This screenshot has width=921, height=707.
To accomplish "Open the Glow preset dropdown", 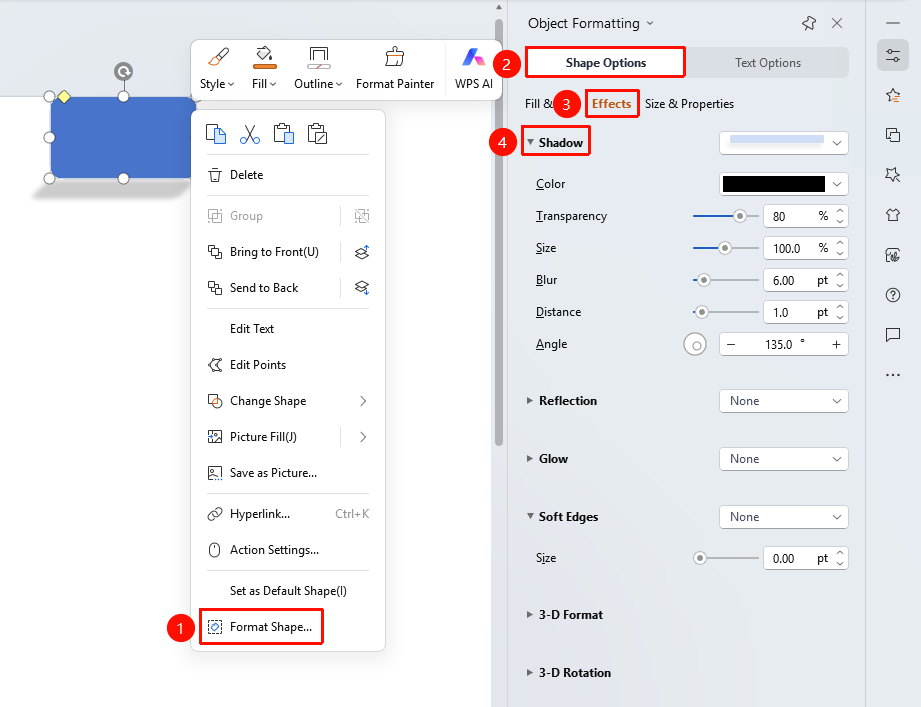I will pyautogui.click(x=784, y=459).
